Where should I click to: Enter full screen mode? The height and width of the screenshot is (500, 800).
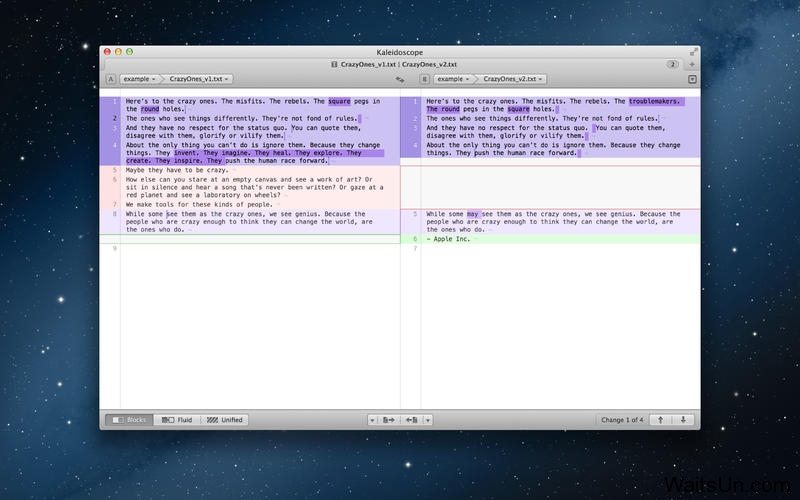693,50
